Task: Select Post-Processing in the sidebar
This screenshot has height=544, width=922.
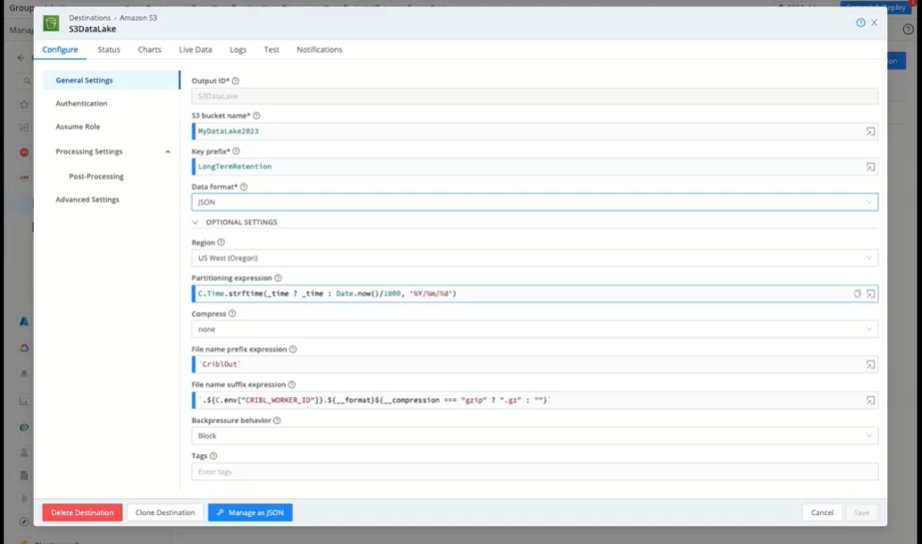Action: [x=96, y=176]
